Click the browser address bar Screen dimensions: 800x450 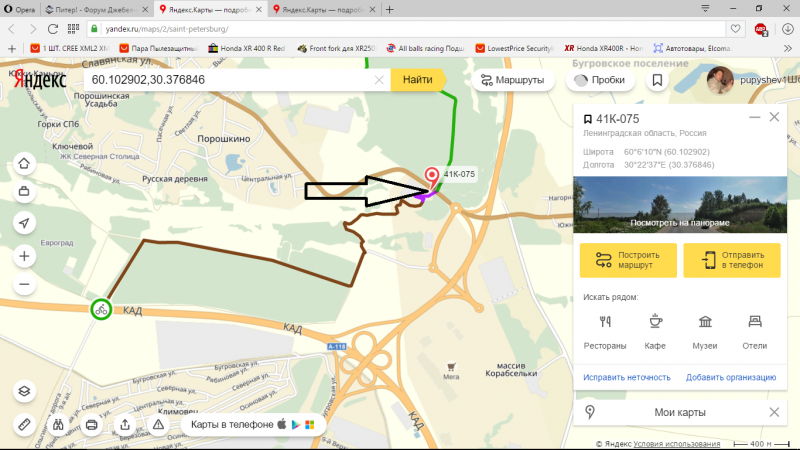[408, 29]
